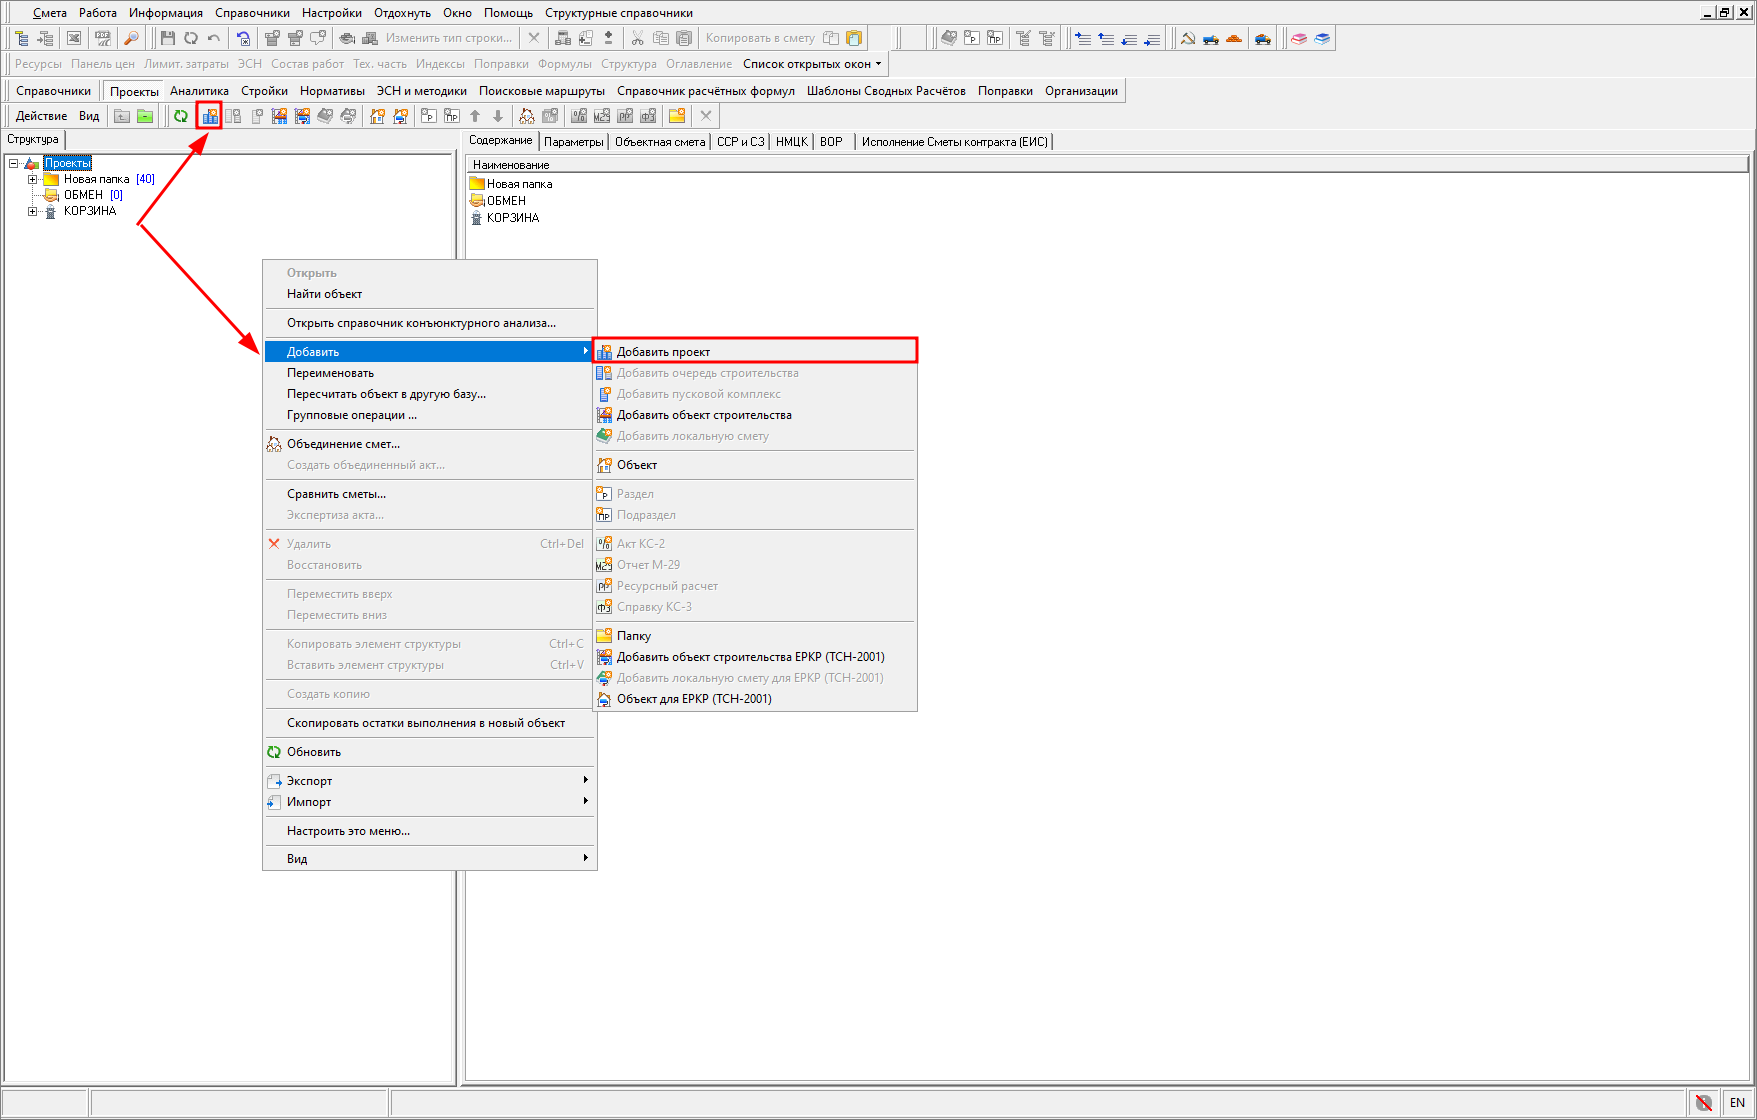
Task: Click the gray up arrow toolbar icon
Action: pos(475,116)
